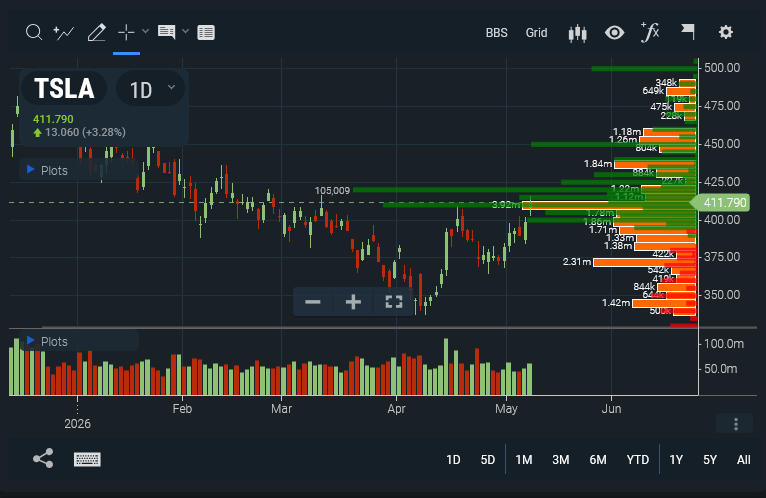Image resolution: width=766 pixels, height=498 pixels.
Task: Click the Feb date axis label
Action: tap(182, 409)
